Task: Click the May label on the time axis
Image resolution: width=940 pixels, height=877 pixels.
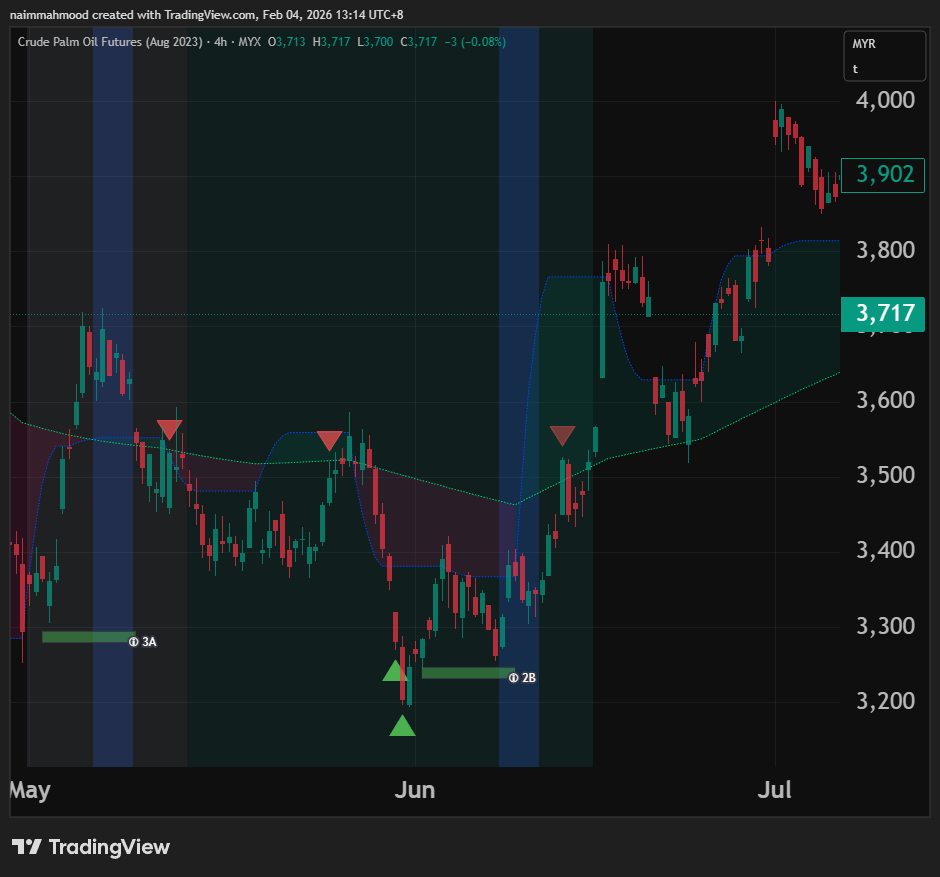Action: (x=30, y=790)
